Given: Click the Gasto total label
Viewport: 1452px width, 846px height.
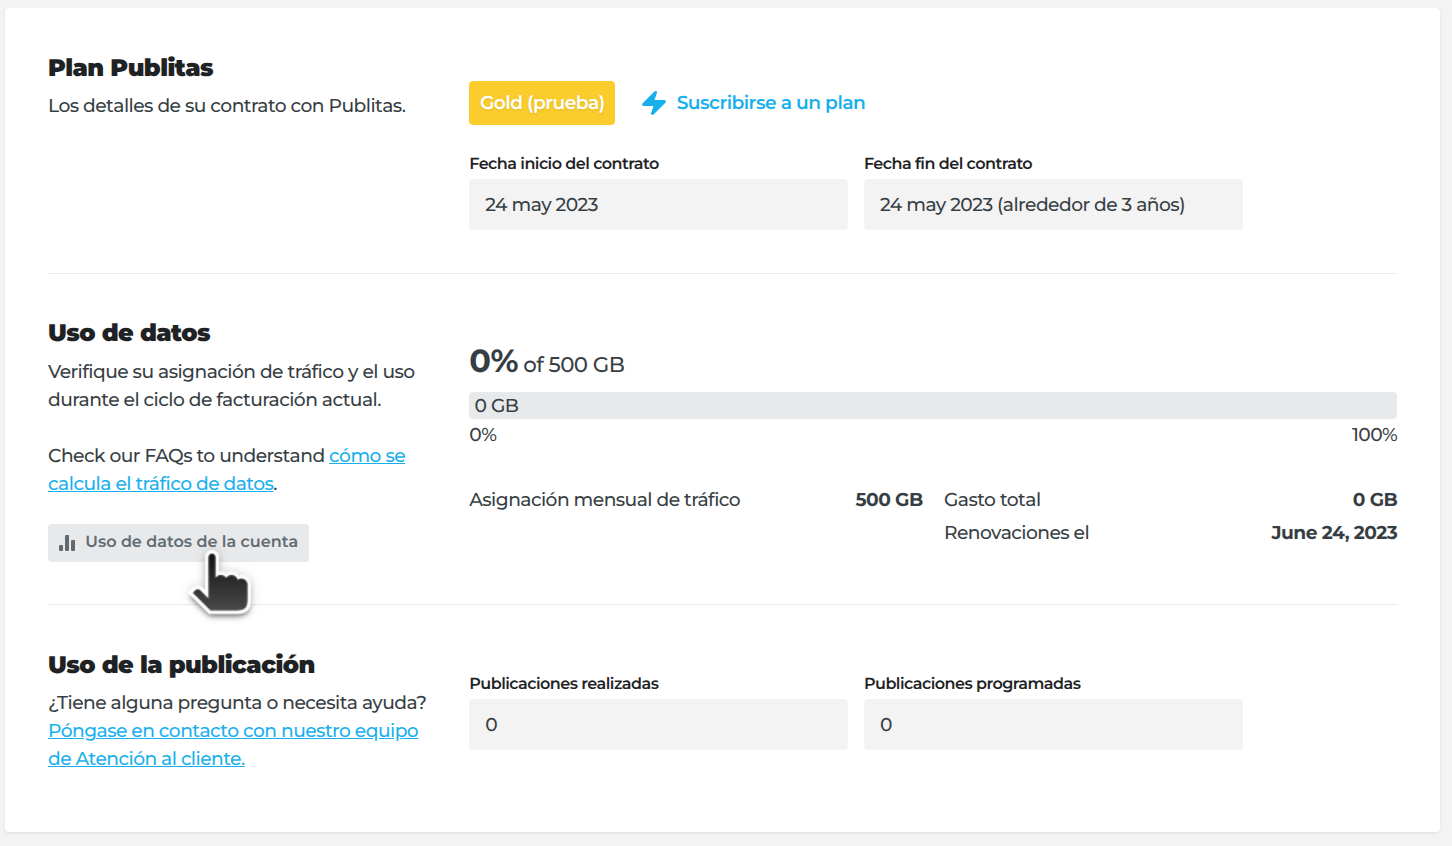Looking at the screenshot, I should pos(992,500).
